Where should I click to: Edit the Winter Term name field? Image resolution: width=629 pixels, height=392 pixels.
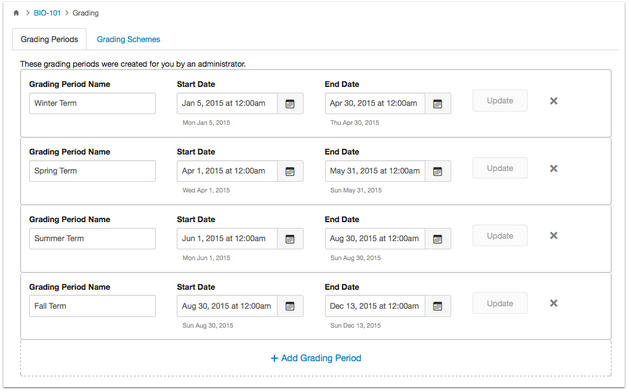92,104
